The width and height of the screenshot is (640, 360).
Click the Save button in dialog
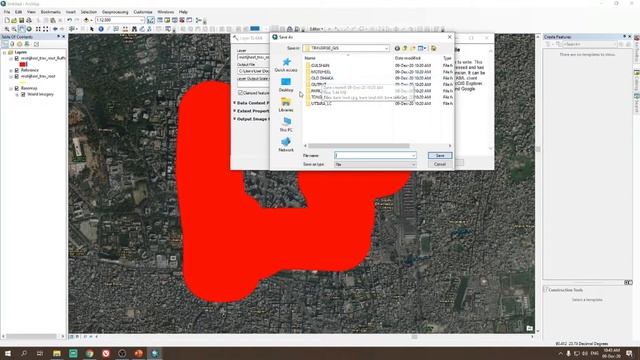[440, 156]
